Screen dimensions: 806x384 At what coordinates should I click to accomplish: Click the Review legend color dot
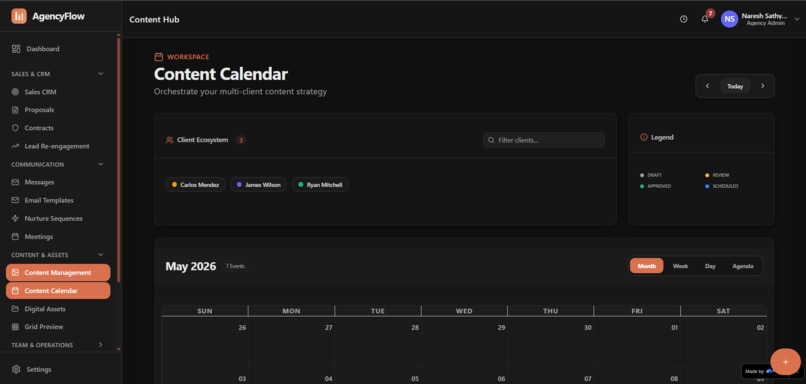[x=707, y=175]
